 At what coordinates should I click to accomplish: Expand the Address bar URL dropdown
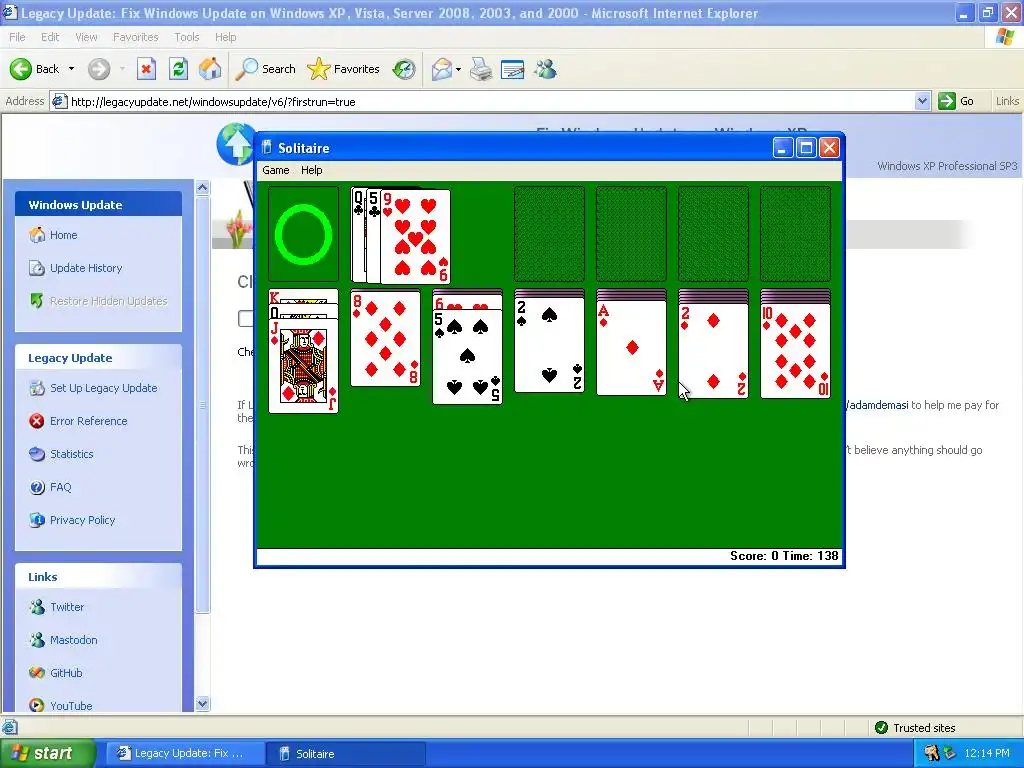click(x=922, y=101)
